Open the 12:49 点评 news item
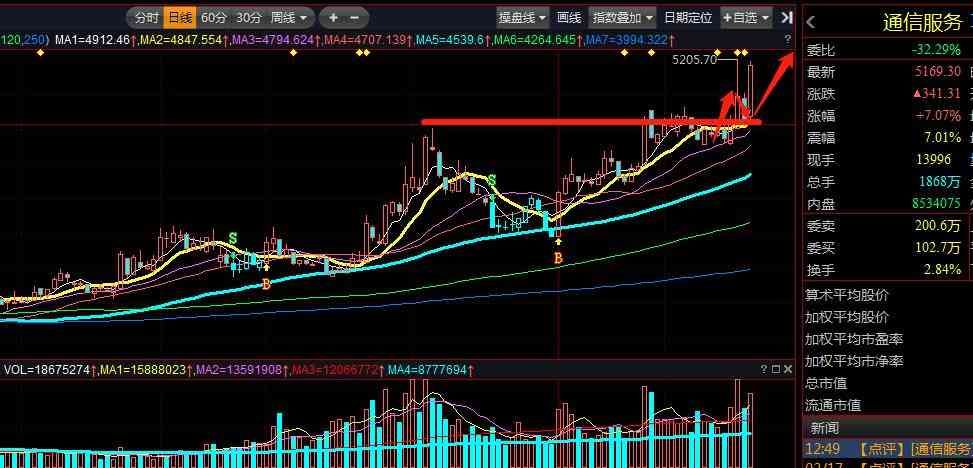973x468 pixels. 890,449
